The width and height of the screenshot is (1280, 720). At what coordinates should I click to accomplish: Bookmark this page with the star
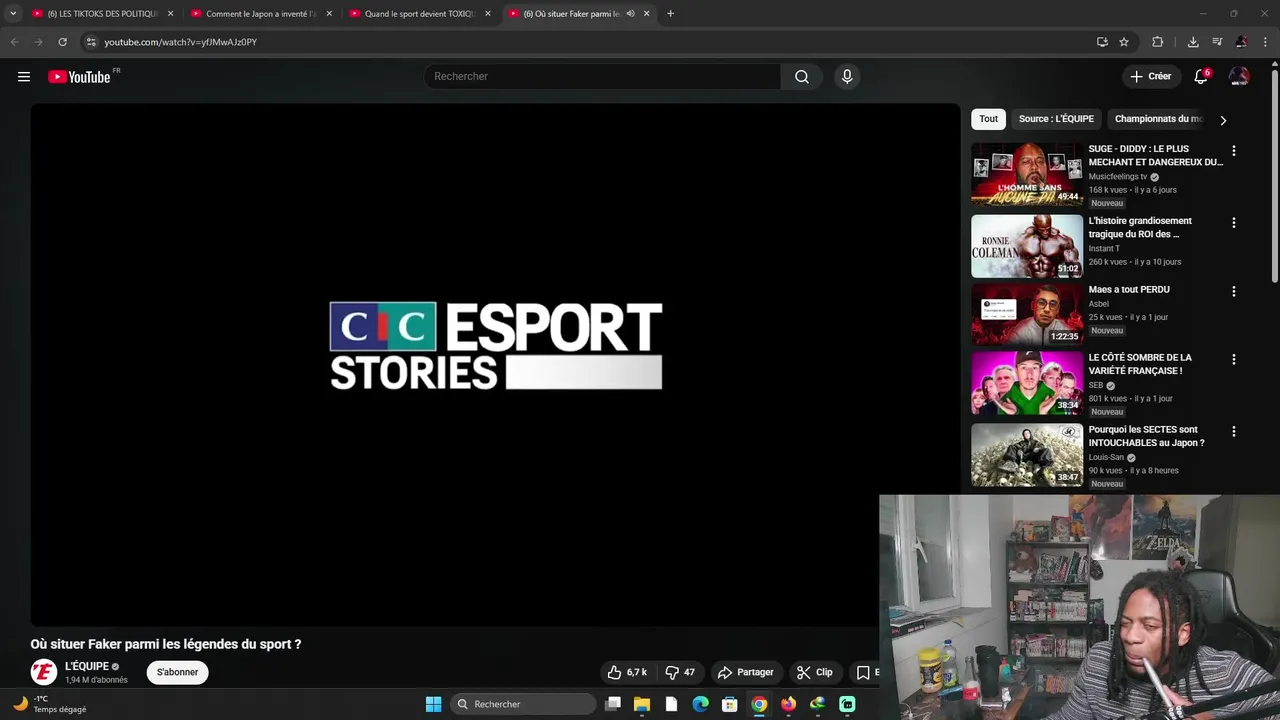coord(1124,42)
